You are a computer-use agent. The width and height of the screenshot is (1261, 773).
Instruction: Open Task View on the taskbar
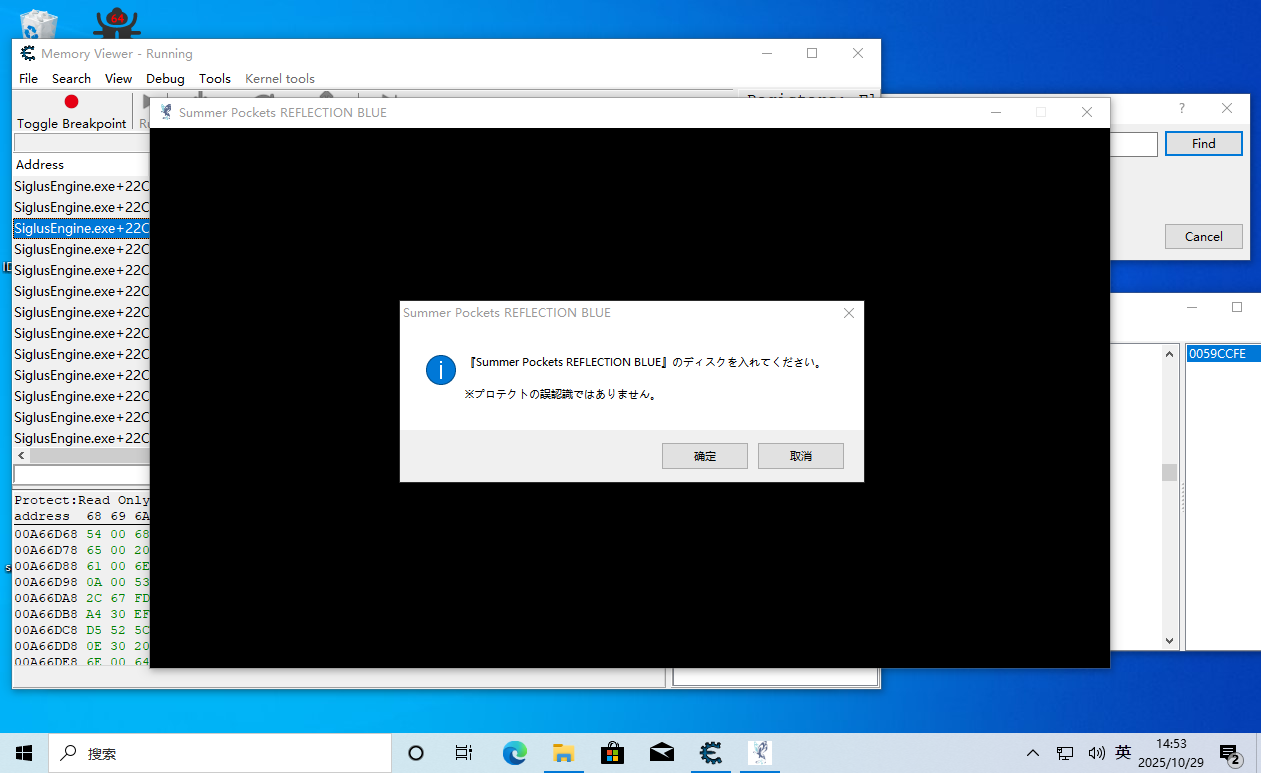(464, 753)
